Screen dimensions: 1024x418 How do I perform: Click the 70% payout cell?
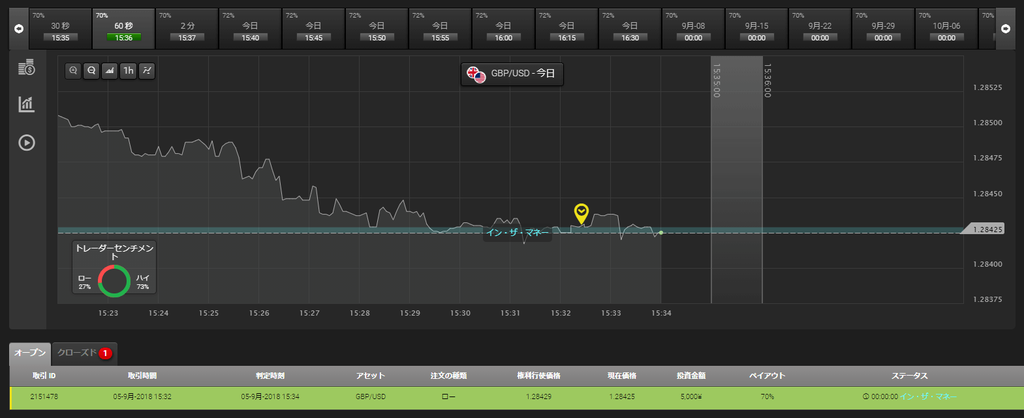tap(767, 396)
